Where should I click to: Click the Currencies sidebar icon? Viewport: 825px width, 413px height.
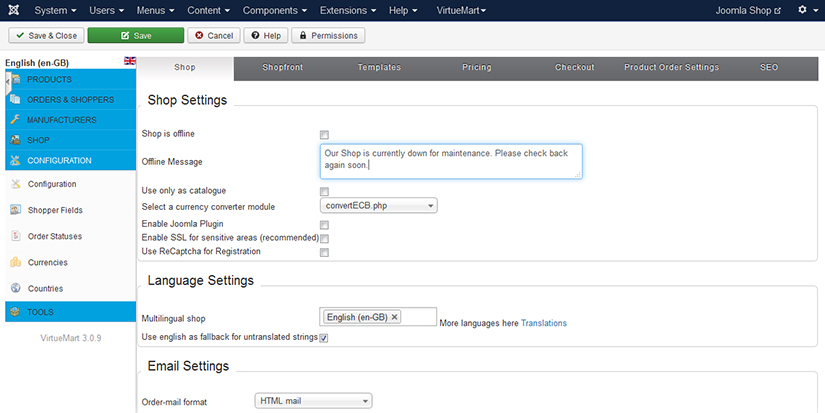[x=16, y=263]
